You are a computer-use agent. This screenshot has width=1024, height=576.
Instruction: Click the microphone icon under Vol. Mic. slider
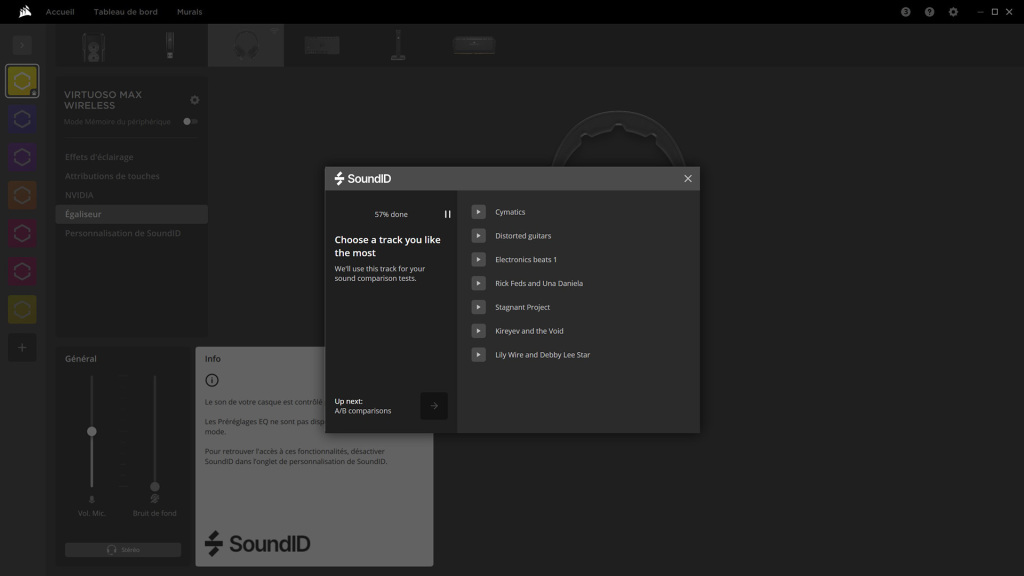[91, 500]
